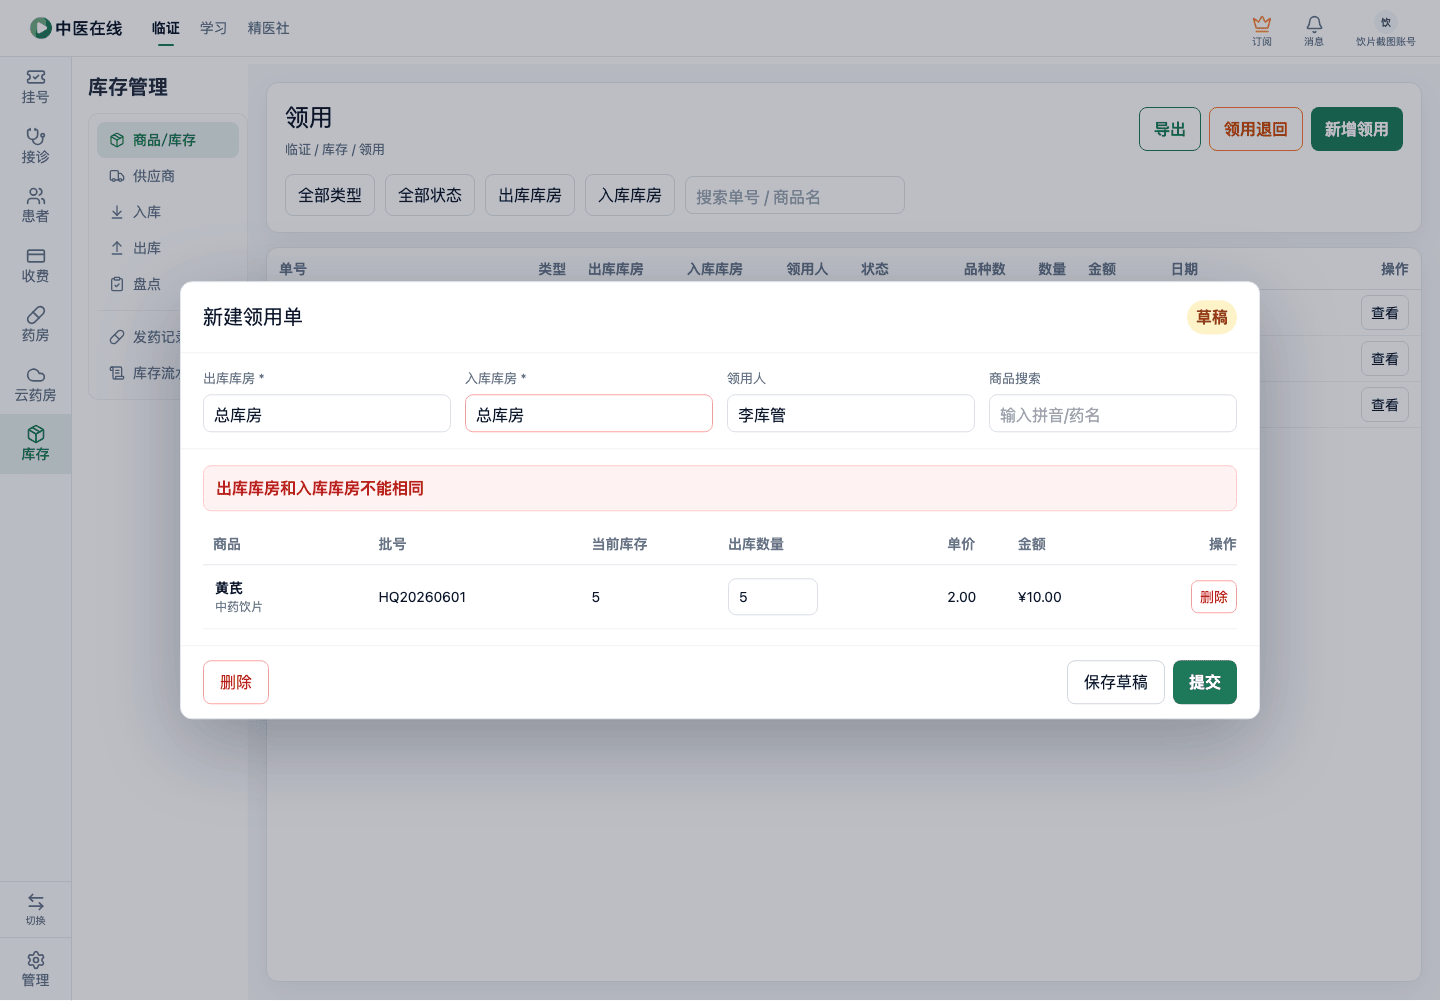Click the 草稿 status badge

pos(1212,317)
